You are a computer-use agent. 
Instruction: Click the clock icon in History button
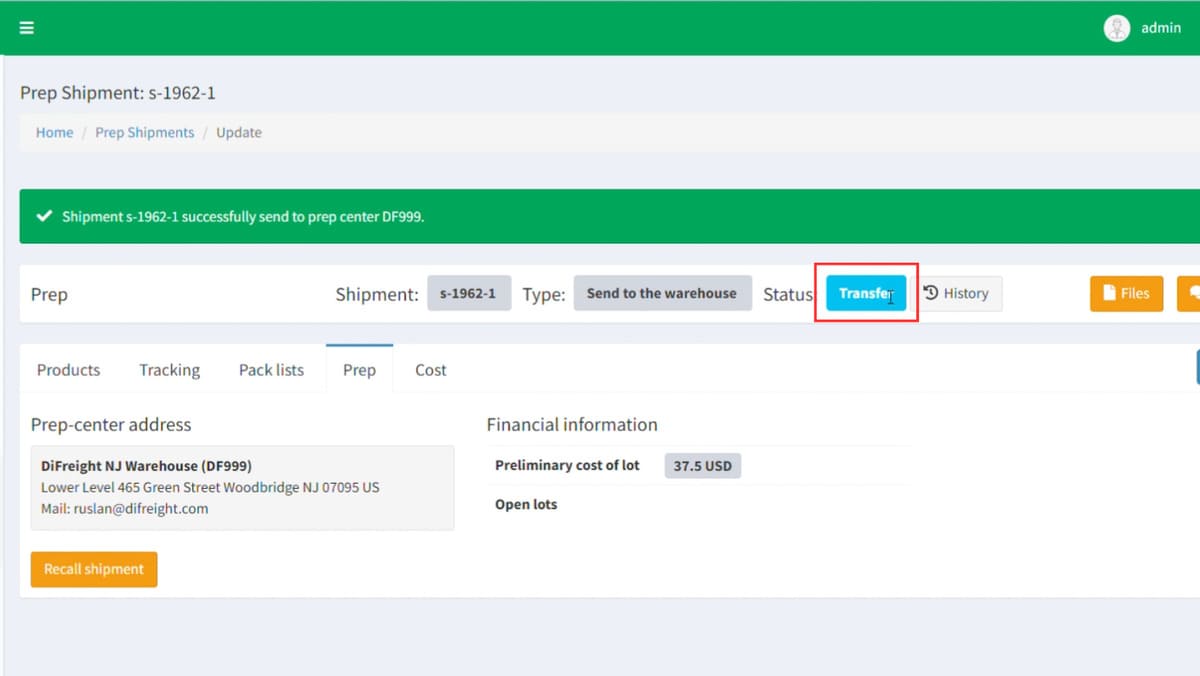931,293
